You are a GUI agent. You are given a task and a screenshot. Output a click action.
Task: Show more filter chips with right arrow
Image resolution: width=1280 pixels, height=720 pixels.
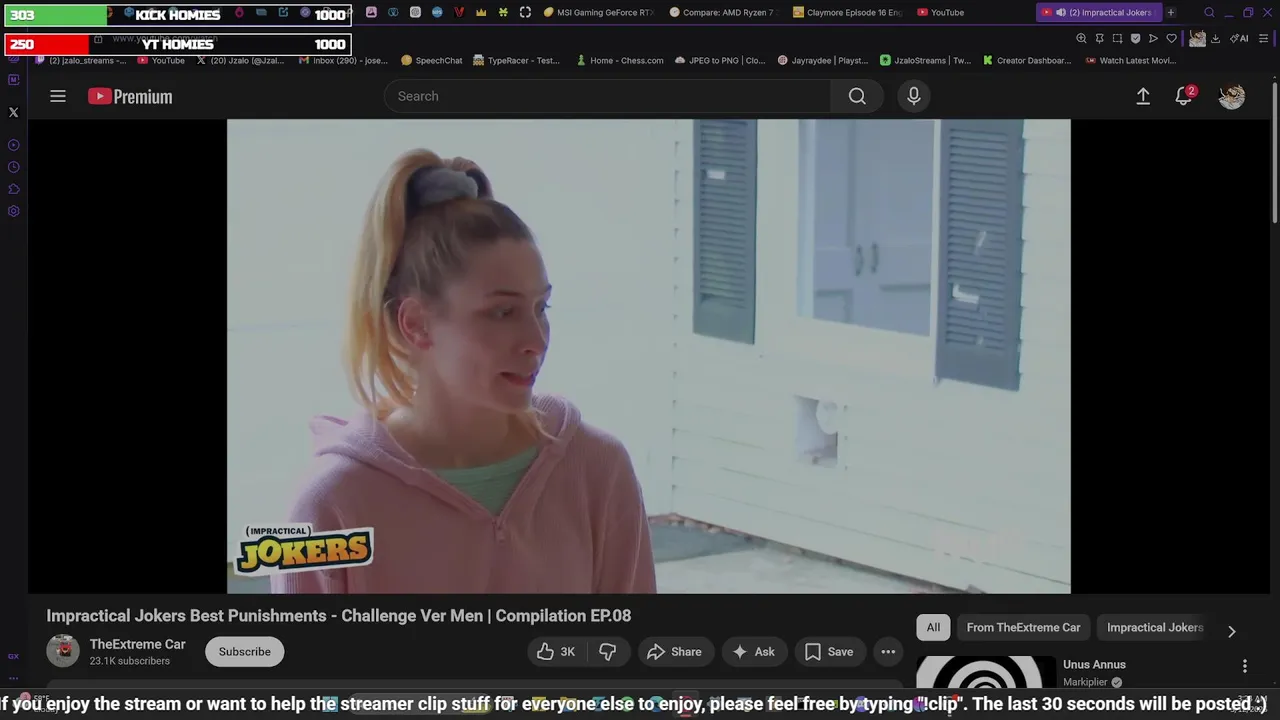pos(1231,631)
